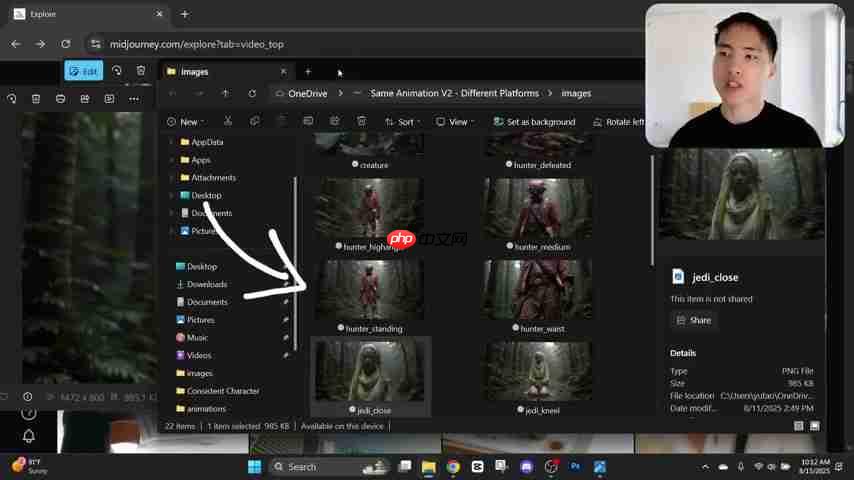Click the jedi_close preview image in the details pane
This screenshot has height=480, width=854.
(741, 194)
